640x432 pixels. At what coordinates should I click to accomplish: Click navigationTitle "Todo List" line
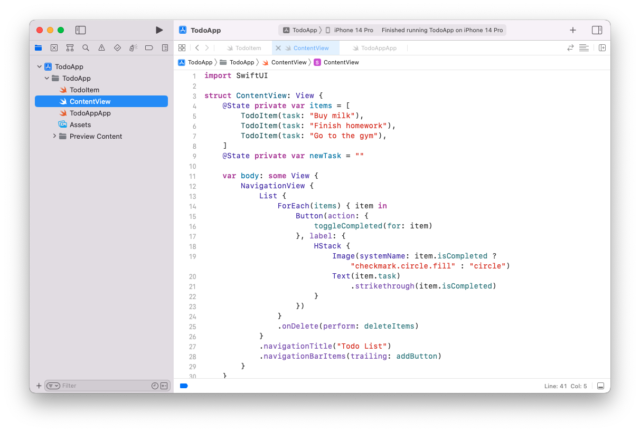coord(325,346)
